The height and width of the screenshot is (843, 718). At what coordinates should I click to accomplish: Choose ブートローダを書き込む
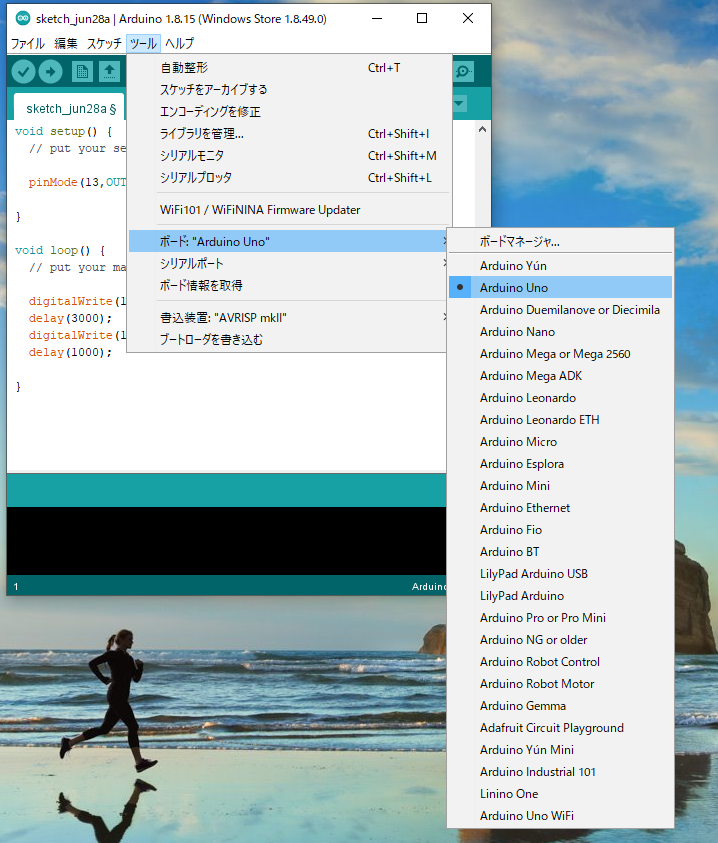tap(289, 340)
